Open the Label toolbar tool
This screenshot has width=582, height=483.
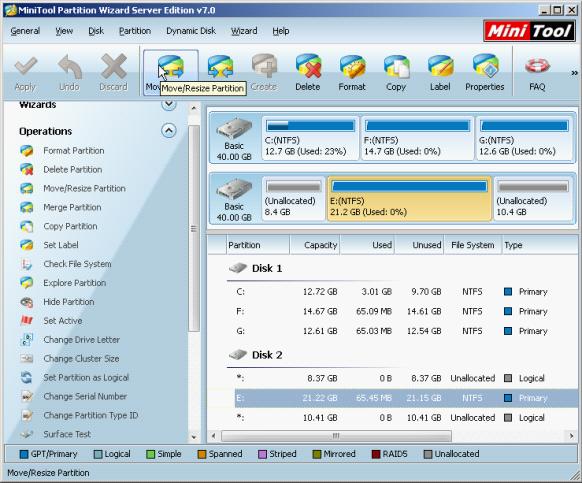point(440,66)
